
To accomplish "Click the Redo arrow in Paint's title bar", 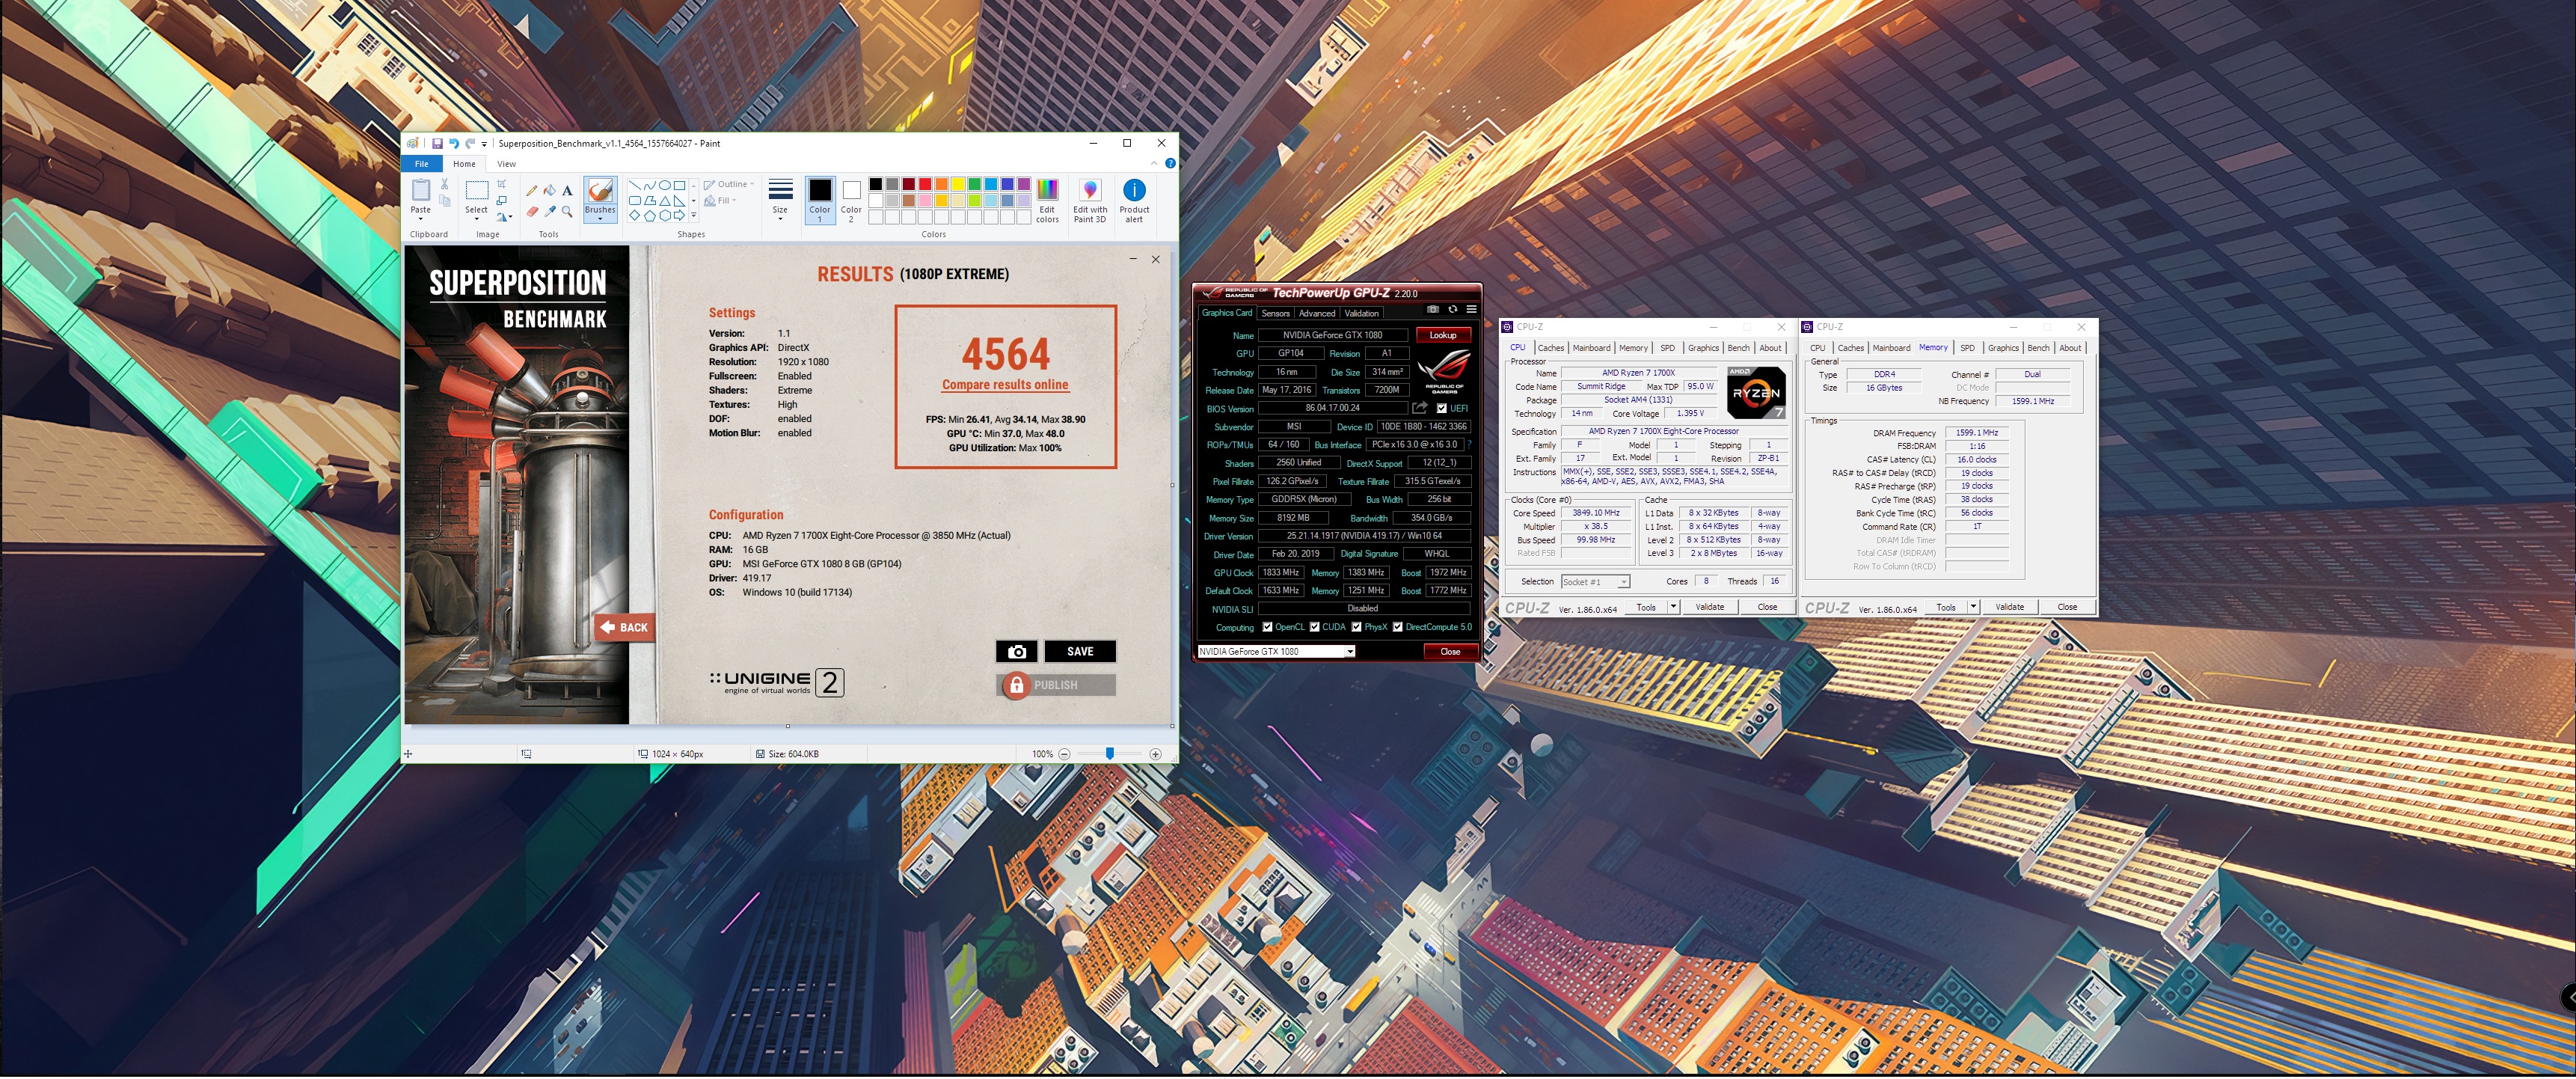I will pos(470,144).
